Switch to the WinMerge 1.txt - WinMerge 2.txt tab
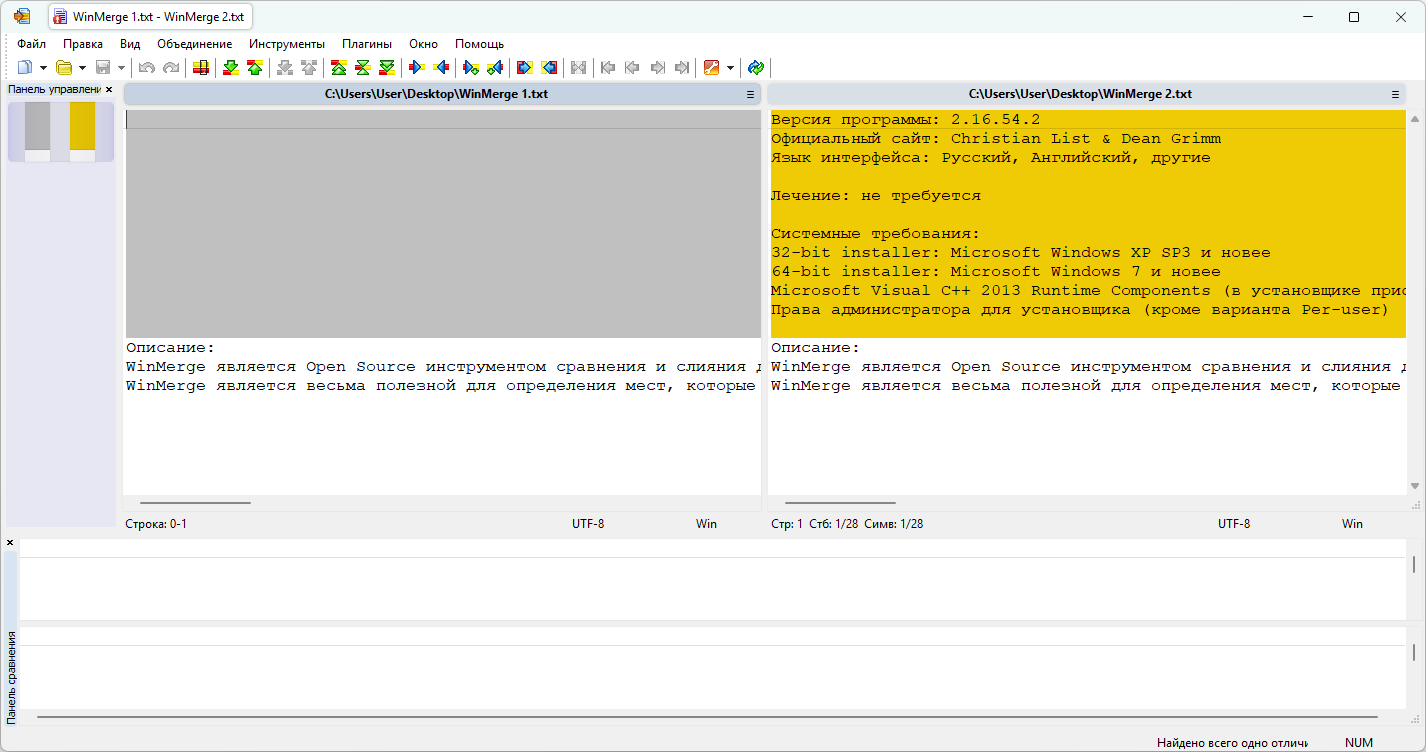This screenshot has width=1426, height=752. pos(150,17)
